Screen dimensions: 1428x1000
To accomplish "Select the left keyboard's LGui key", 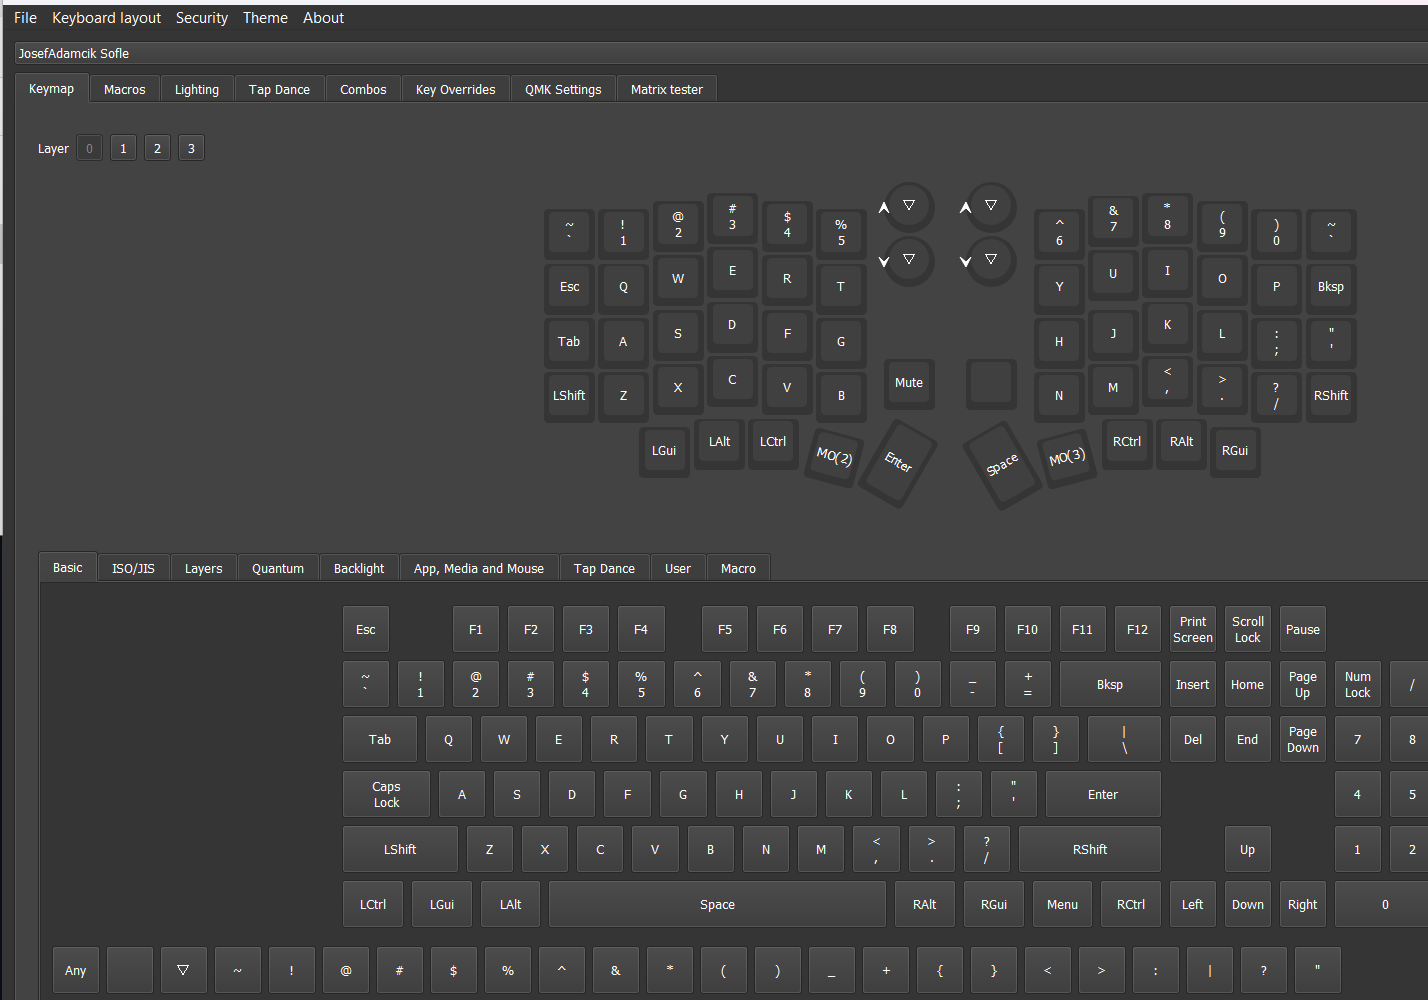I will (664, 451).
